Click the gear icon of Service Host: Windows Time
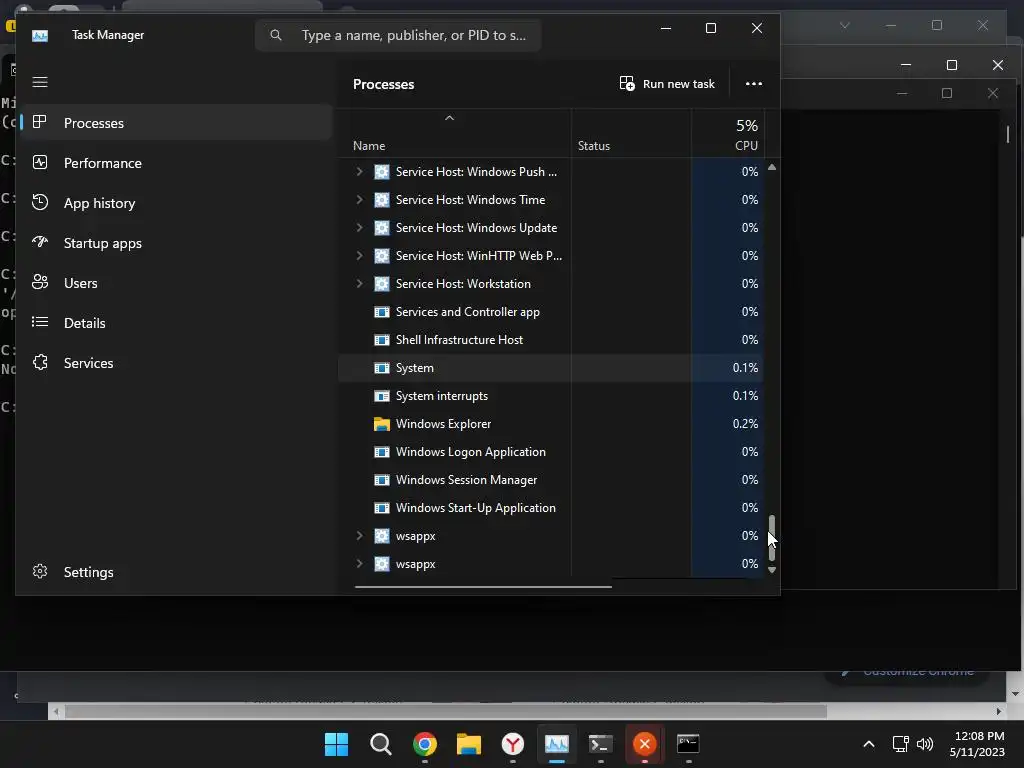Image resolution: width=1024 pixels, height=768 pixels. 381,200
